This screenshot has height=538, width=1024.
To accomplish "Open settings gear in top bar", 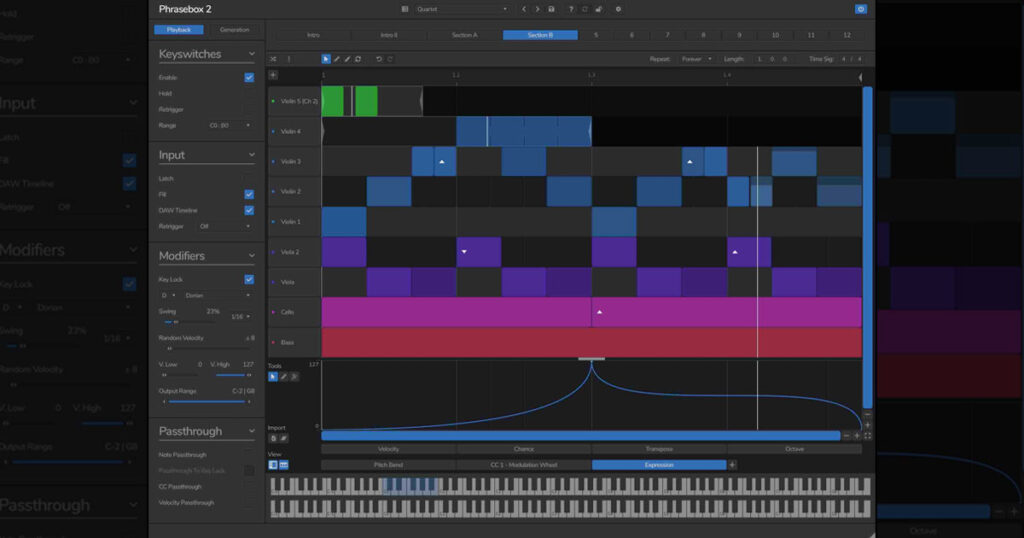I will coord(618,9).
